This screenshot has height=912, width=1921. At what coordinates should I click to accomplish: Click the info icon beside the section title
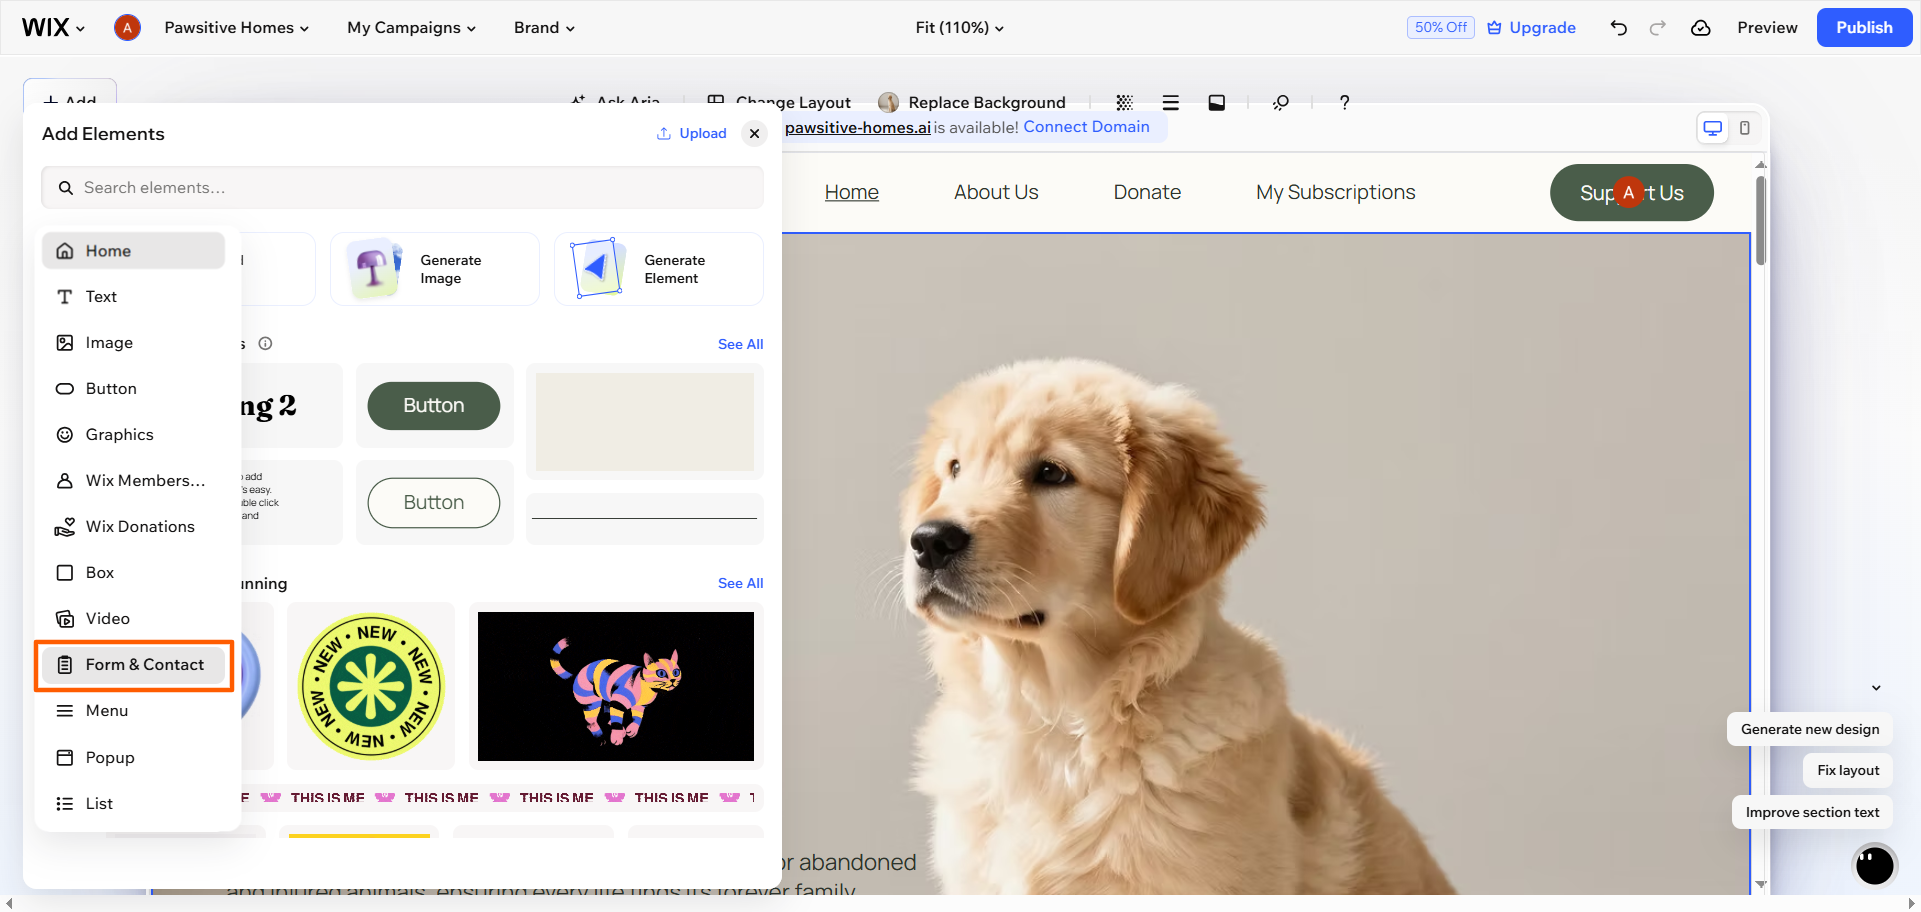click(x=265, y=344)
